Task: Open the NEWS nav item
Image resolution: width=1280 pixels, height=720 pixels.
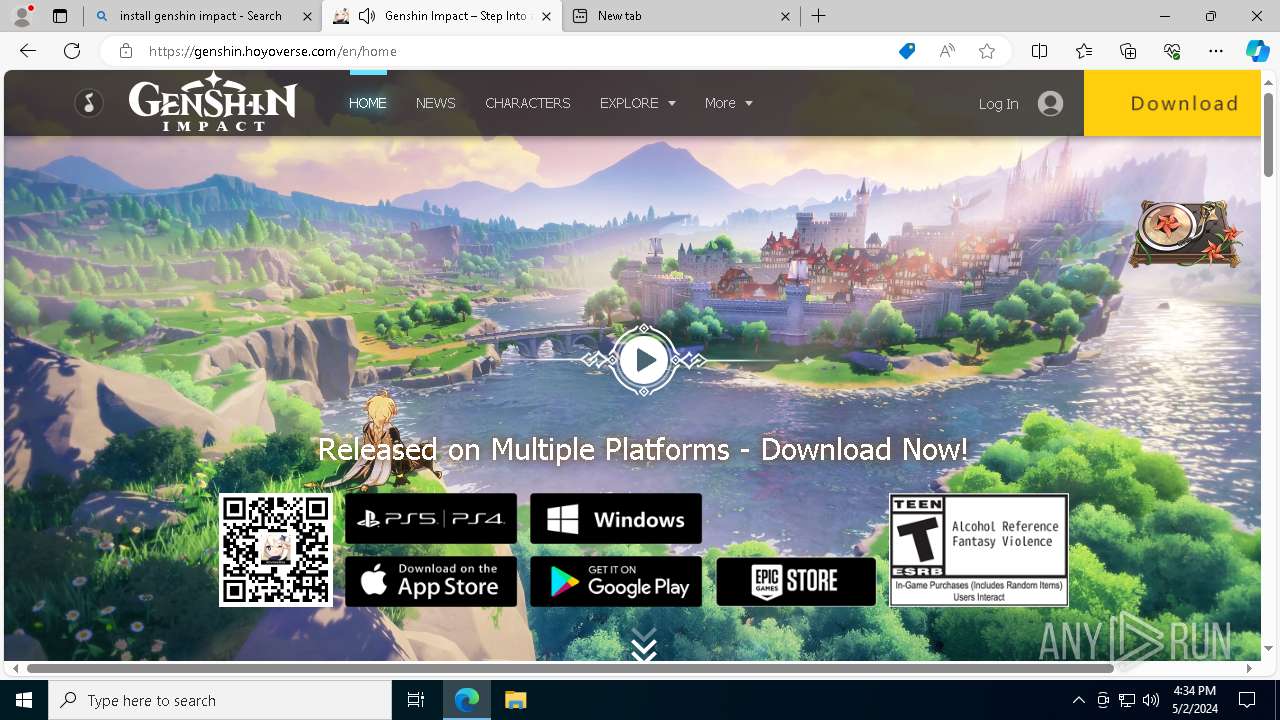Action: tap(436, 103)
